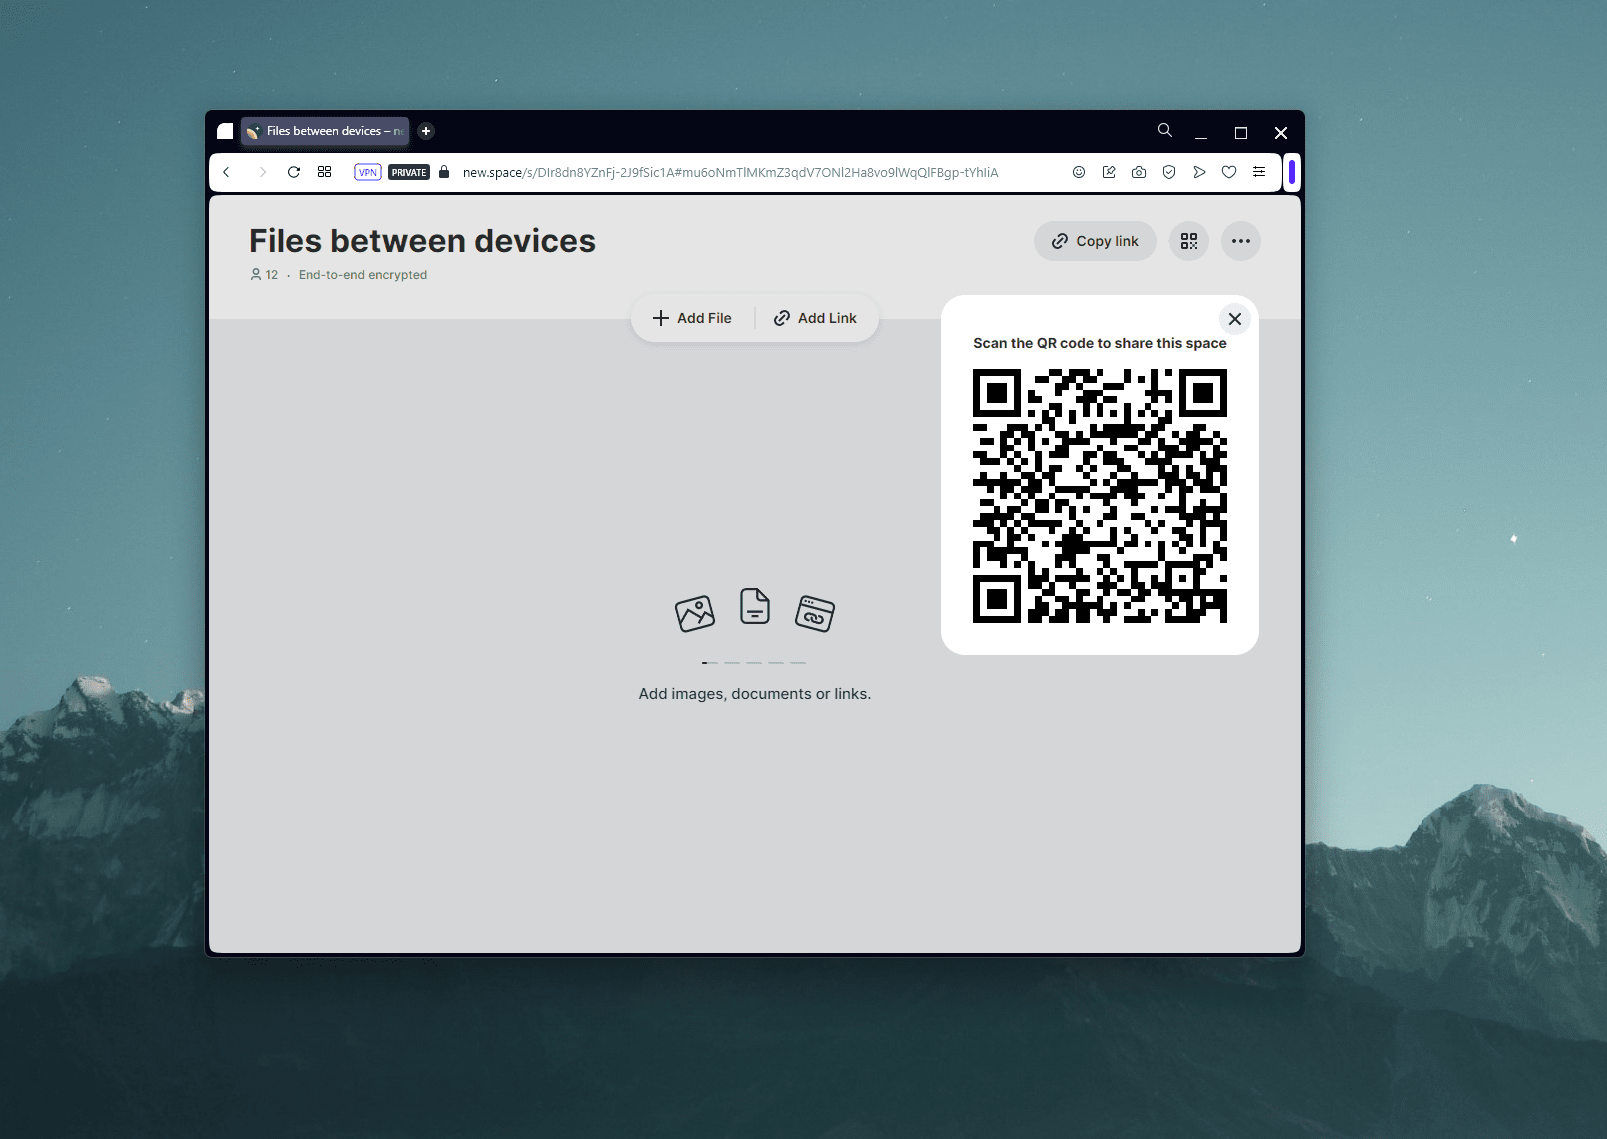Click the Files between devices heading
Screen dimensions: 1607x1139
point(422,241)
